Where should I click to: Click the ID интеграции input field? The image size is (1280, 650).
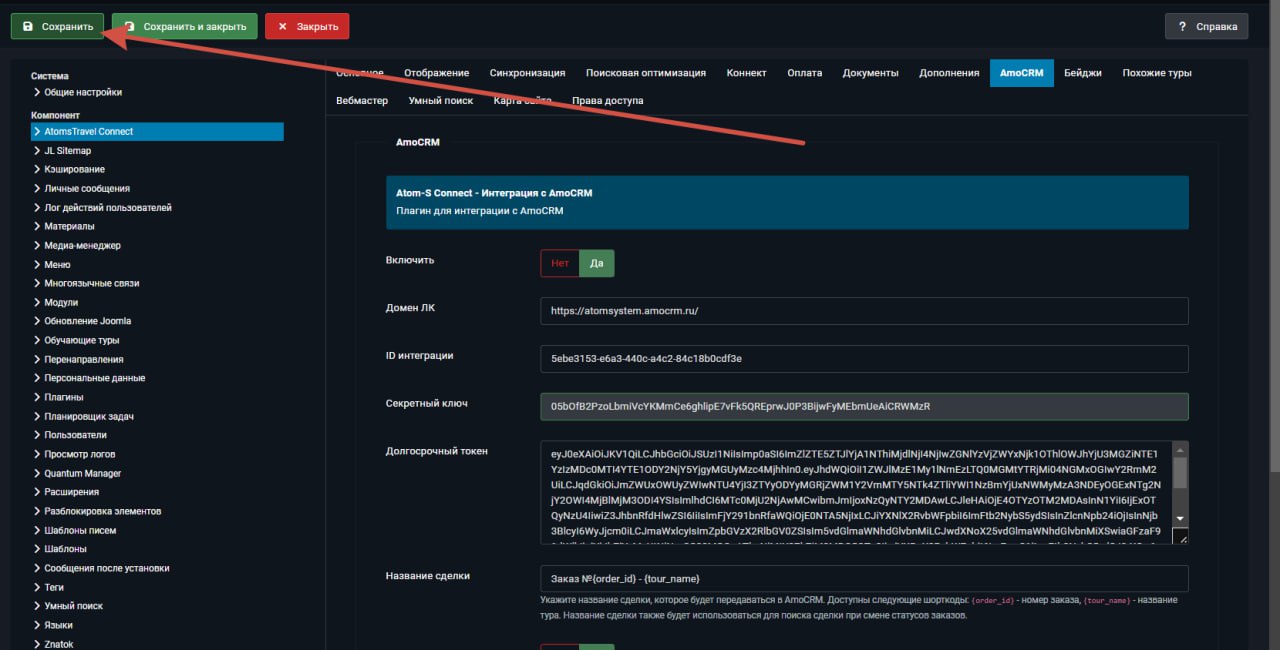pos(864,359)
